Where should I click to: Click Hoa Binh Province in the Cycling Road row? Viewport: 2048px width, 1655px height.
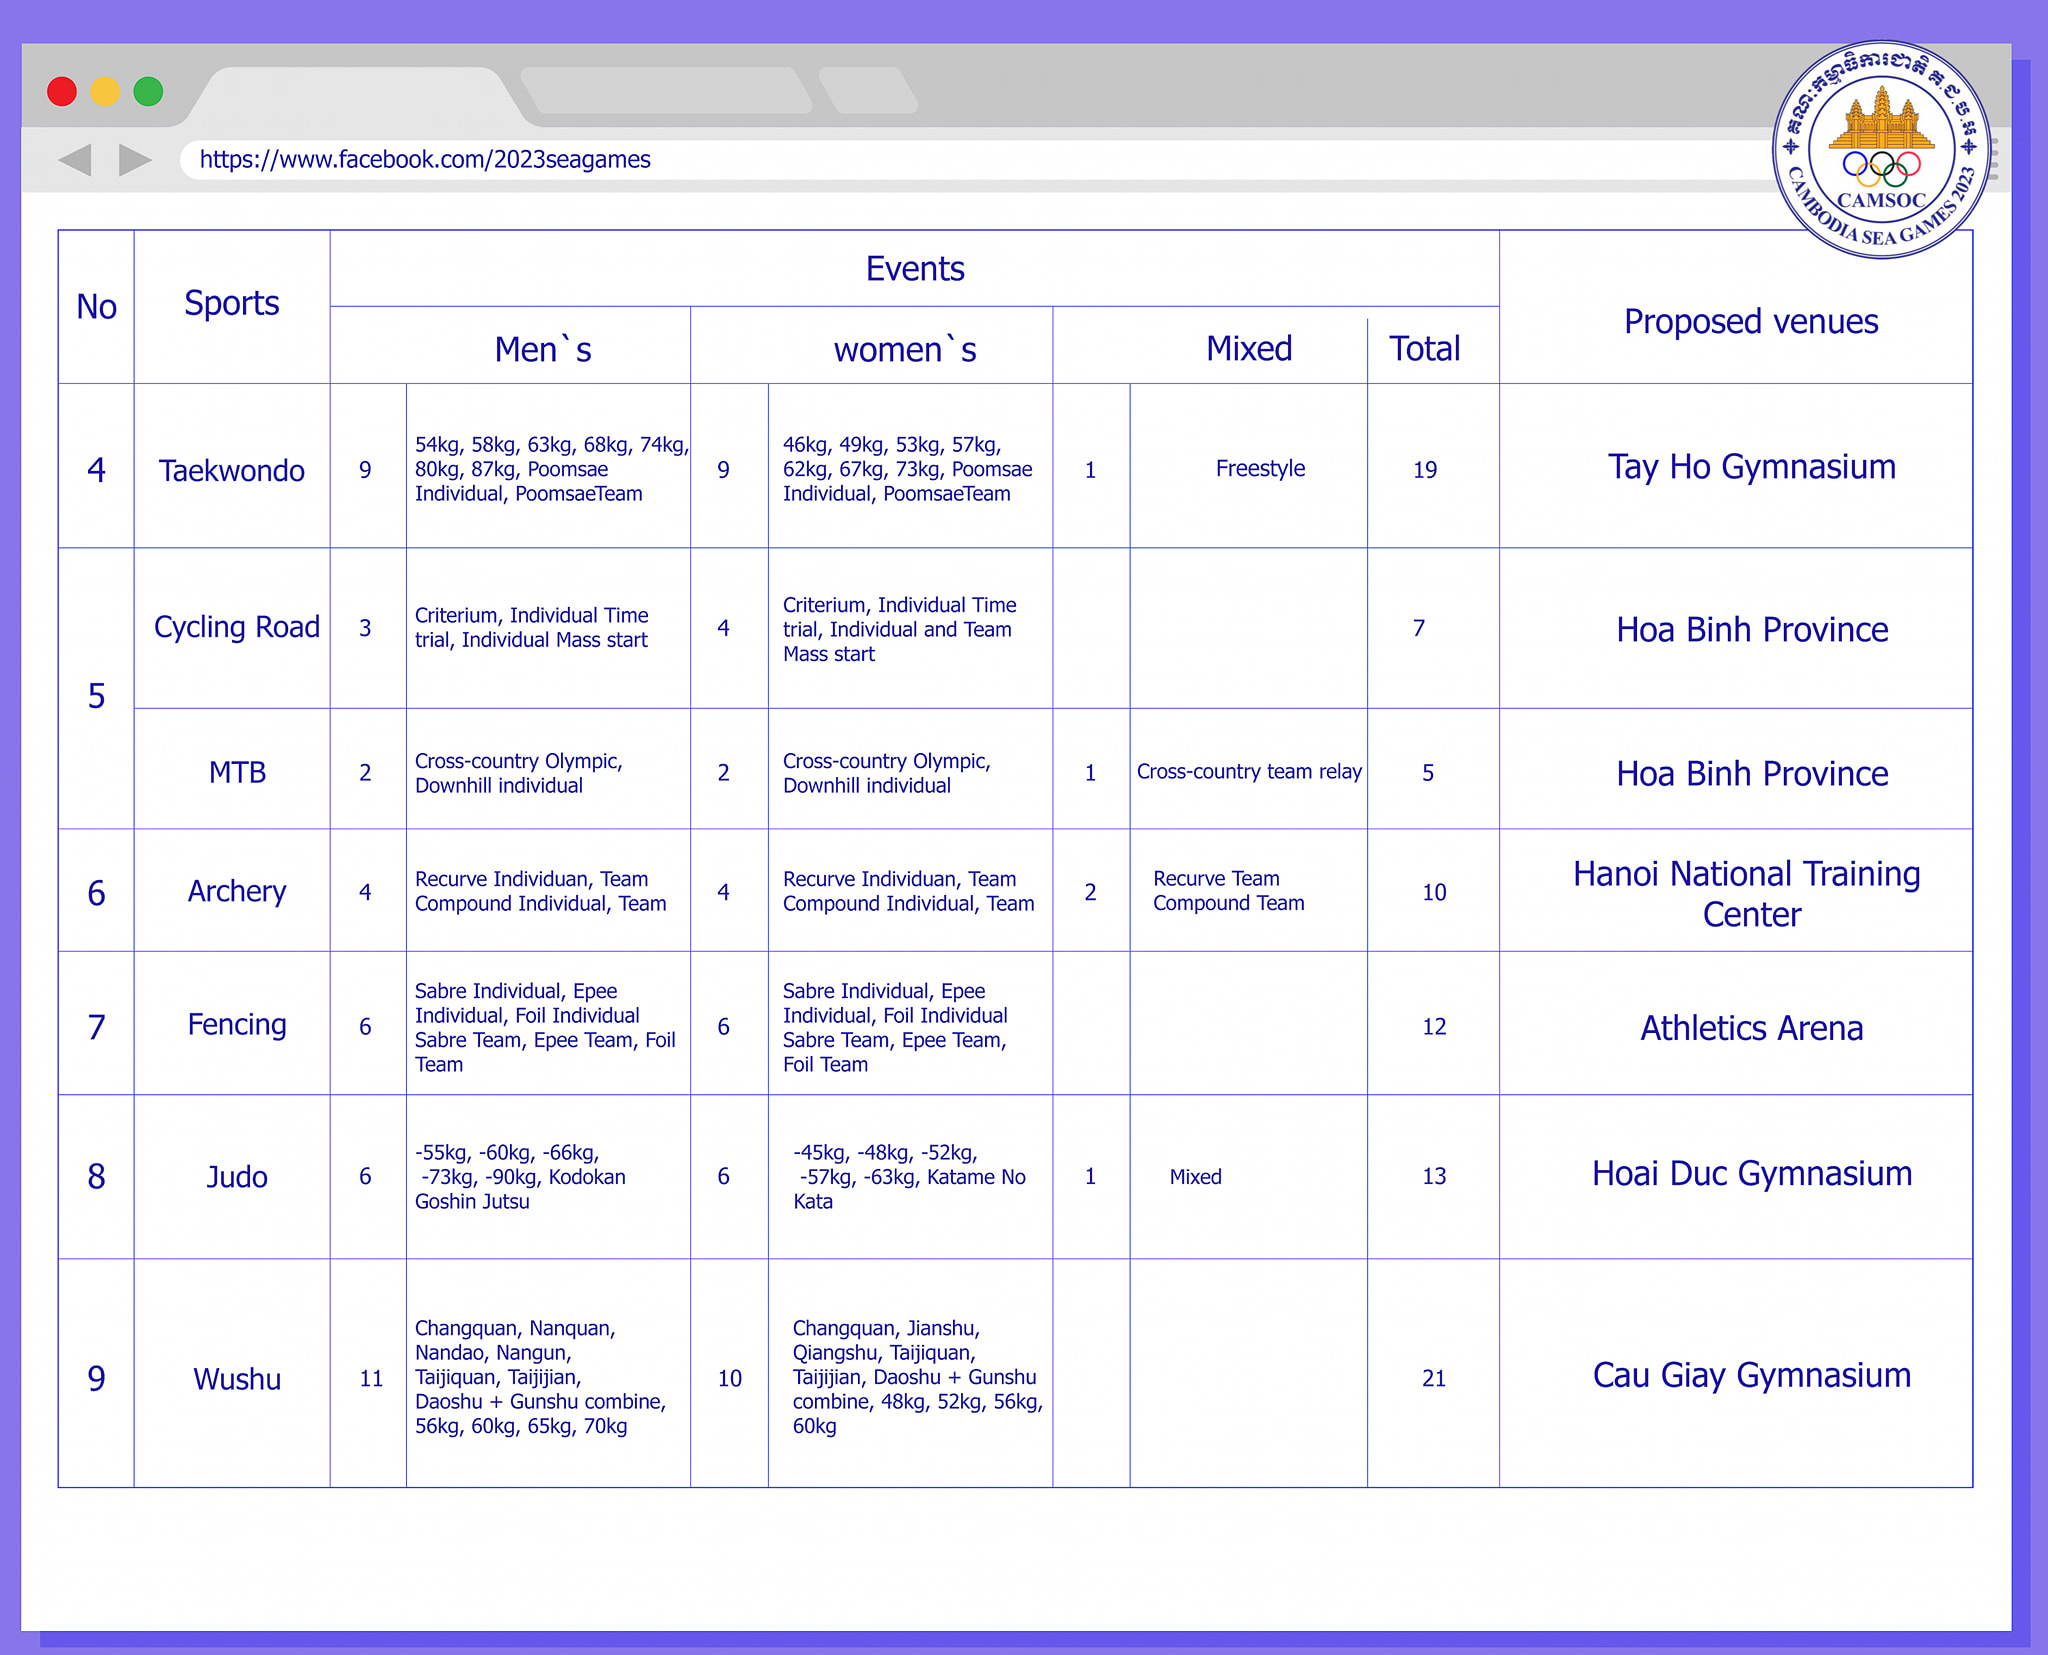[x=1752, y=630]
